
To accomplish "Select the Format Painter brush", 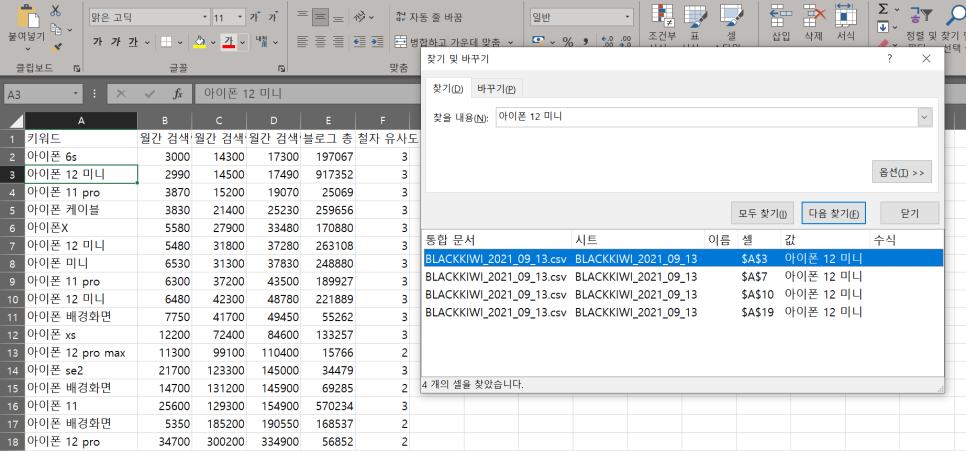I will point(56,46).
